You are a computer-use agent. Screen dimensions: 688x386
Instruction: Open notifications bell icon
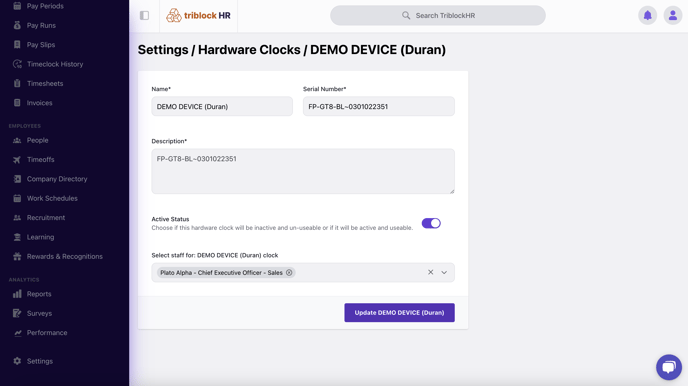[x=648, y=15]
